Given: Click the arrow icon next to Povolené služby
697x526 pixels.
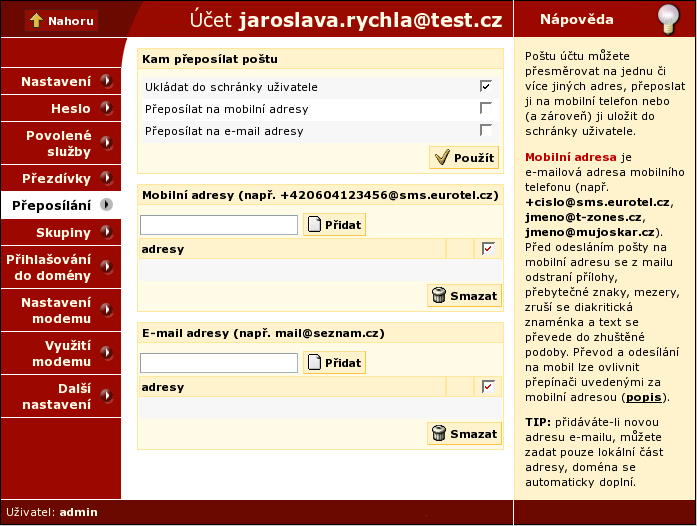Looking at the screenshot, I should click(106, 143).
